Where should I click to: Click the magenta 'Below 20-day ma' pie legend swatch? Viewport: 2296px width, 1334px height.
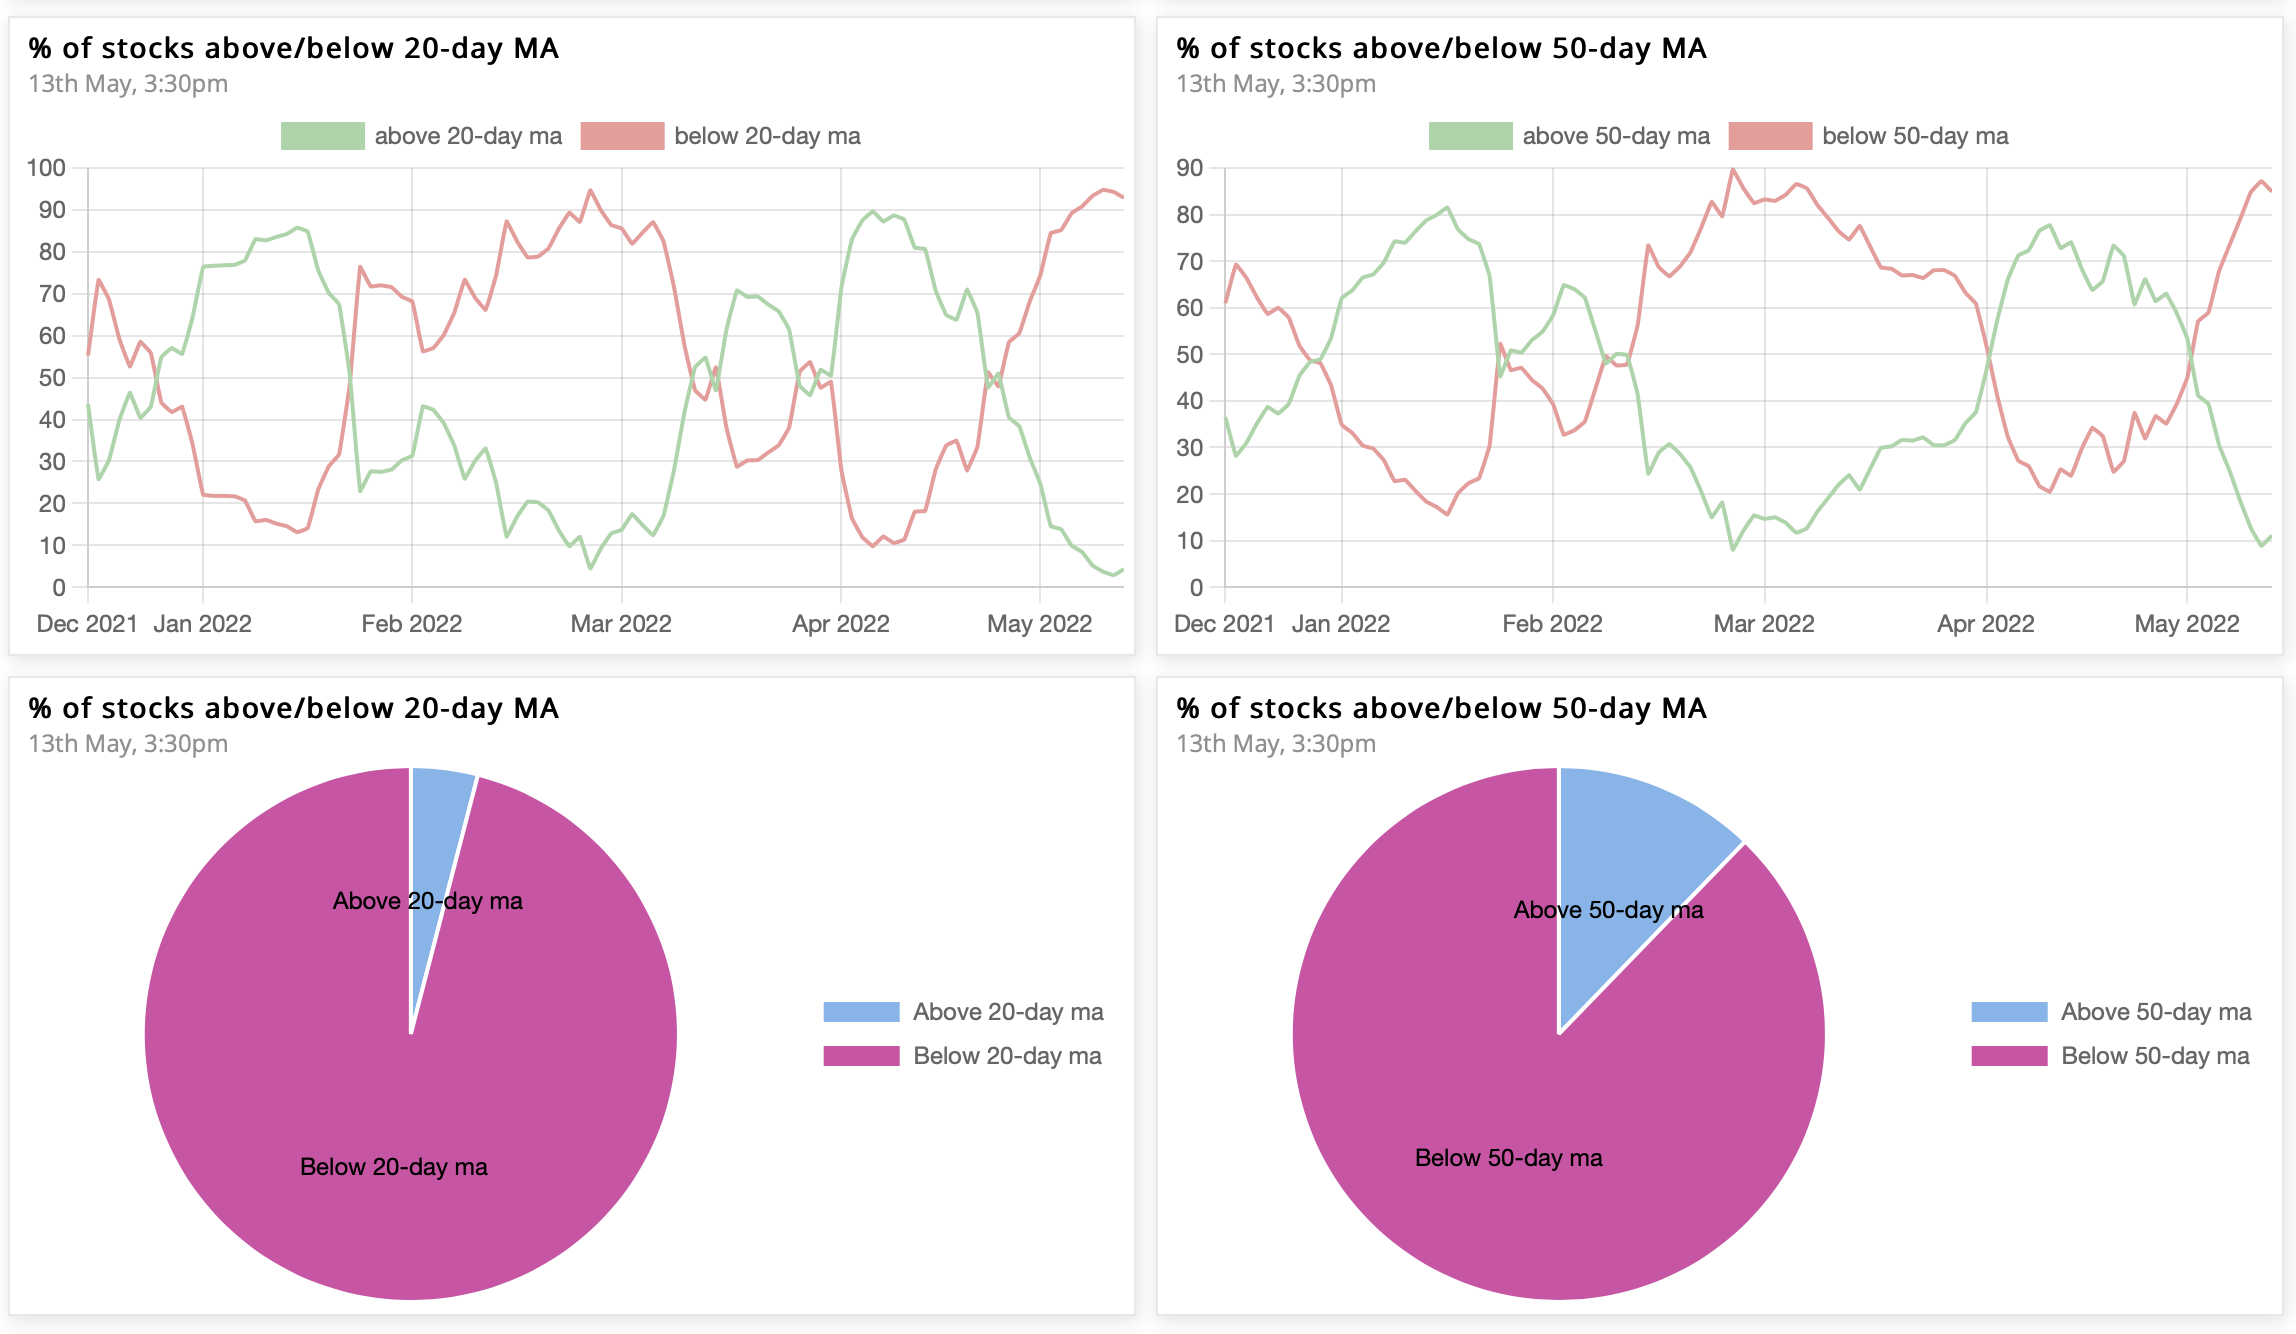pos(861,1056)
